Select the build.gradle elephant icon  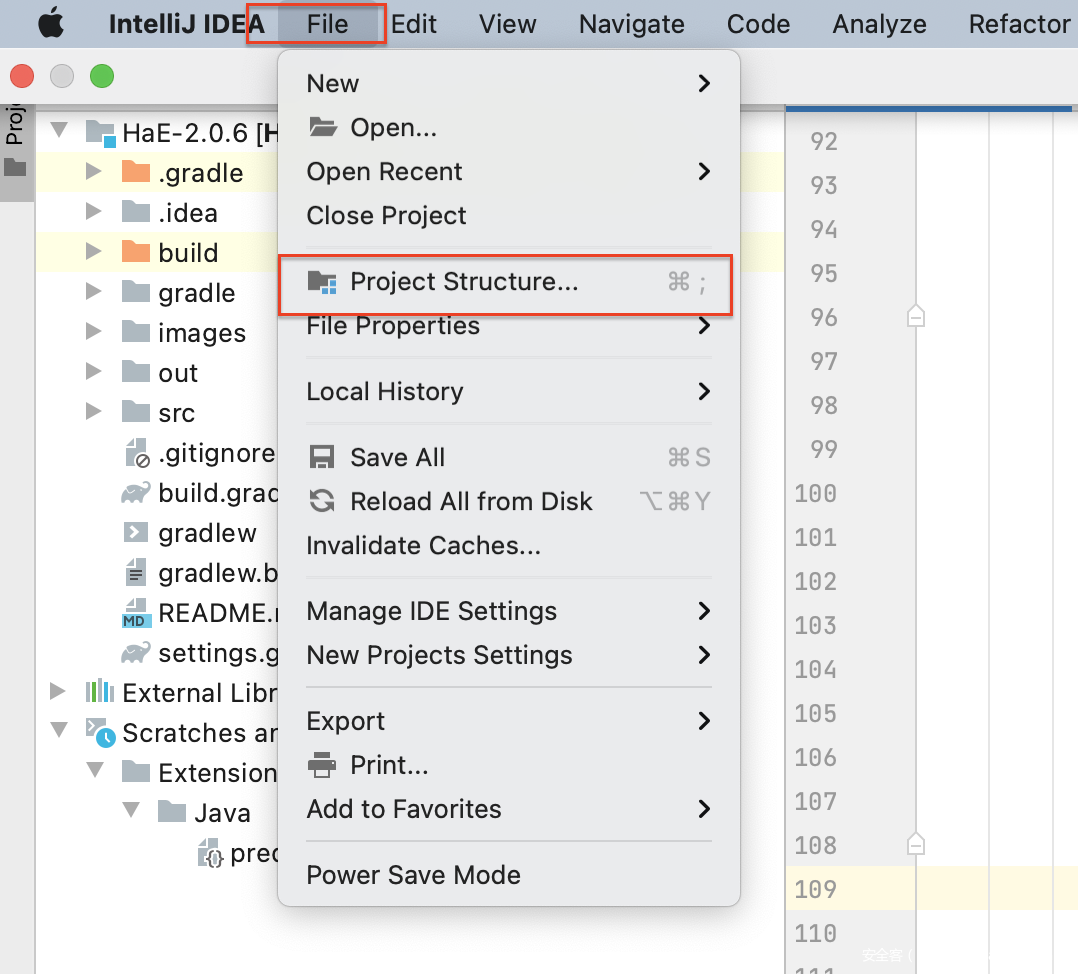[x=135, y=492]
